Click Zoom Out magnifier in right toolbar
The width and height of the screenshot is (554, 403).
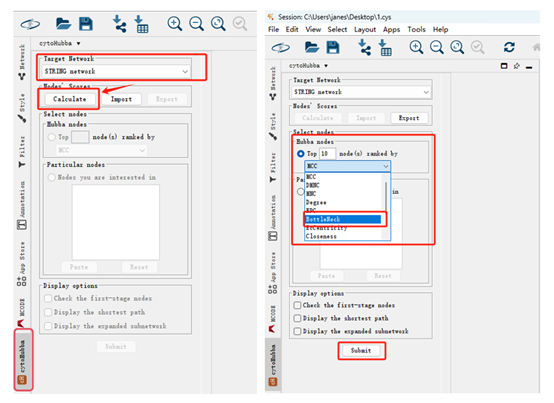click(x=436, y=47)
